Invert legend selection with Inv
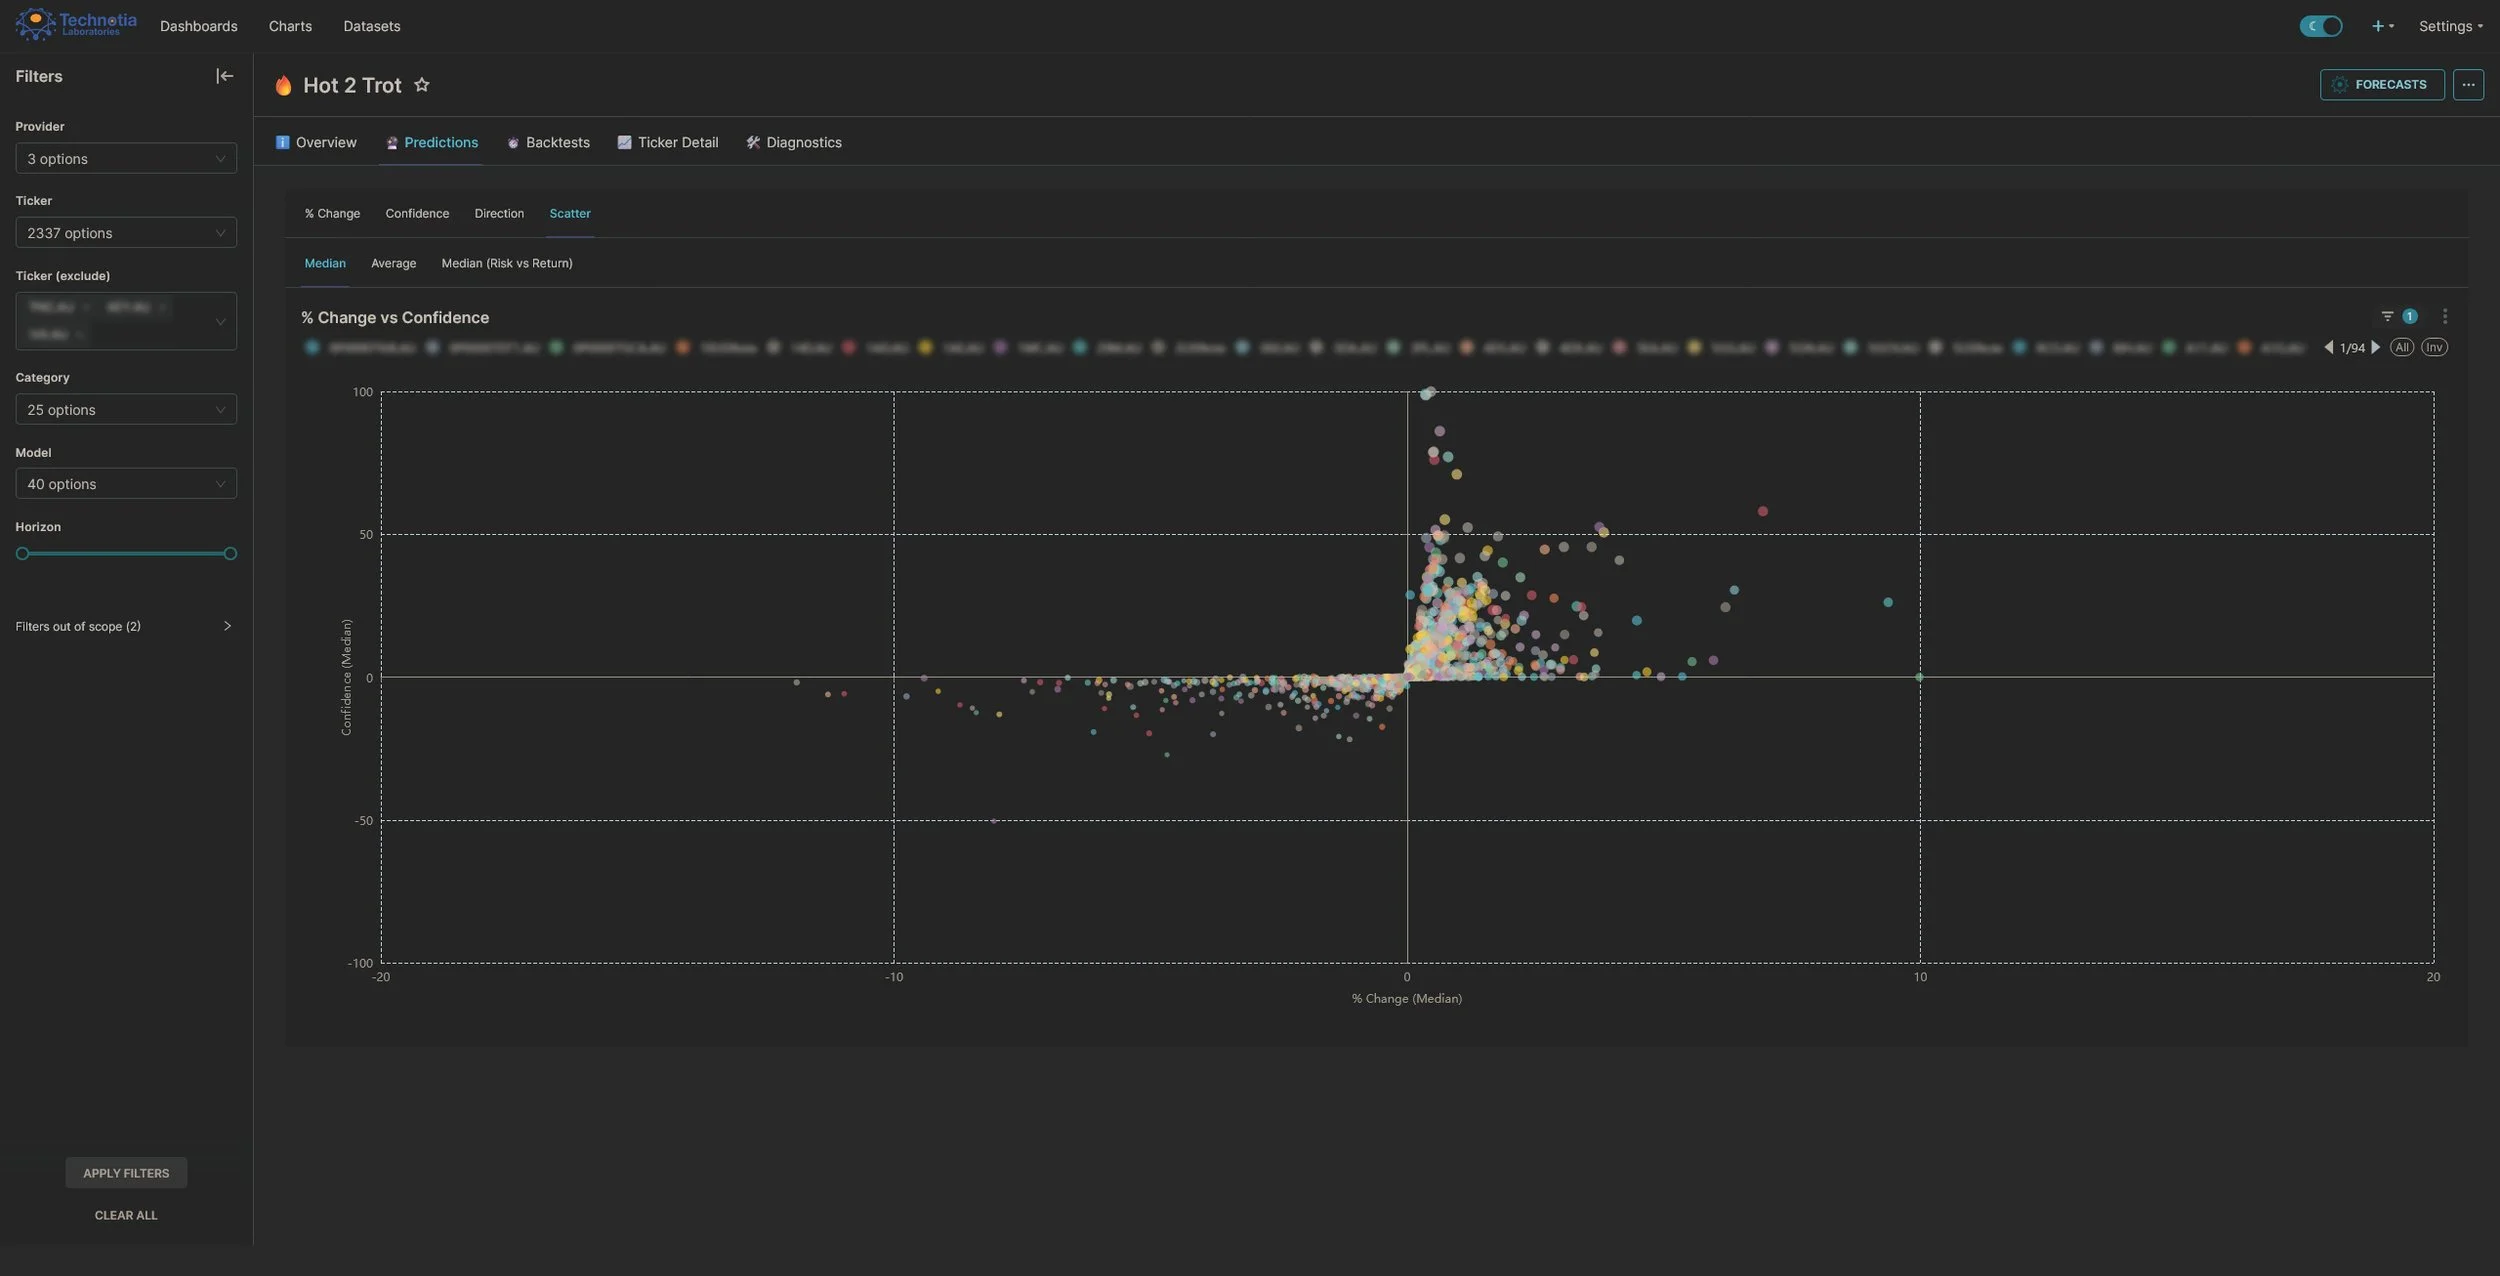This screenshot has height=1276, width=2500. [2433, 347]
